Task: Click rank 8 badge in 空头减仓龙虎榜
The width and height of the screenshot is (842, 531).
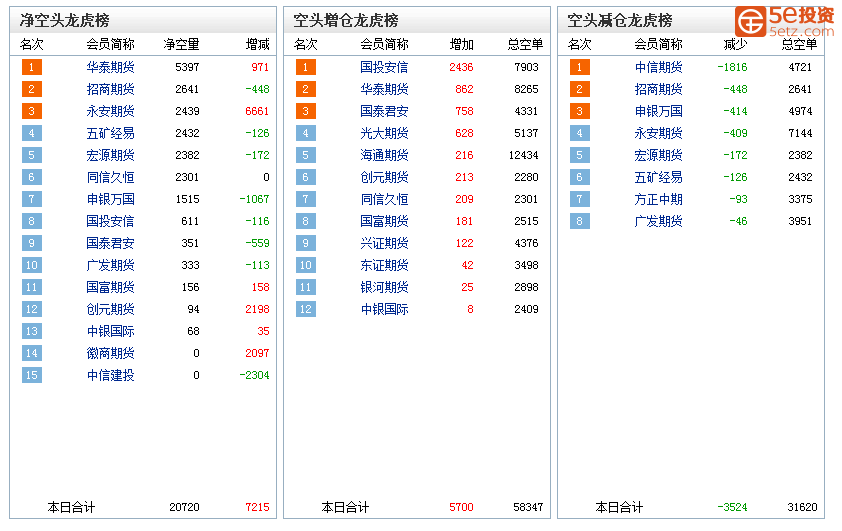Action: pos(579,221)
